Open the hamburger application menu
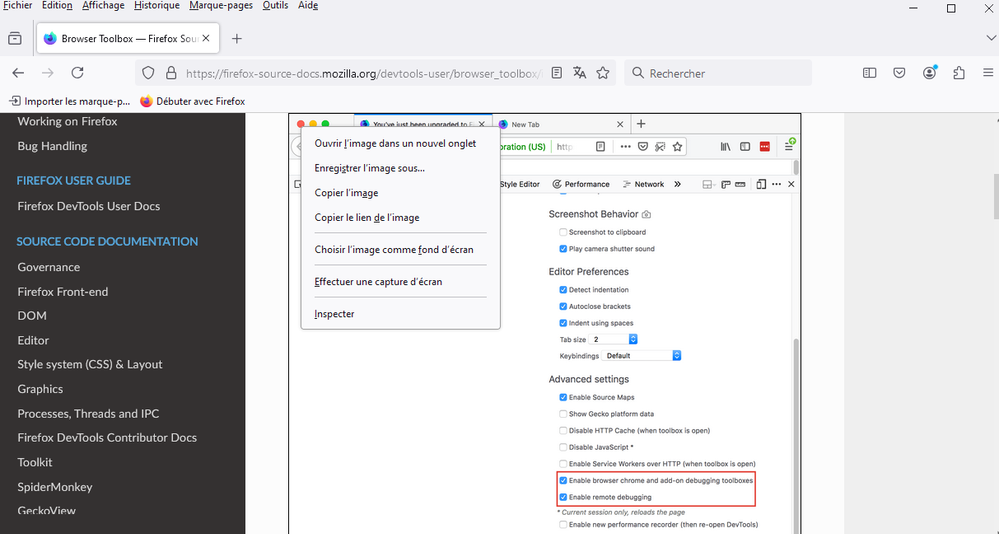The width and height of the screenshot is (999, 534). point(988,73)
